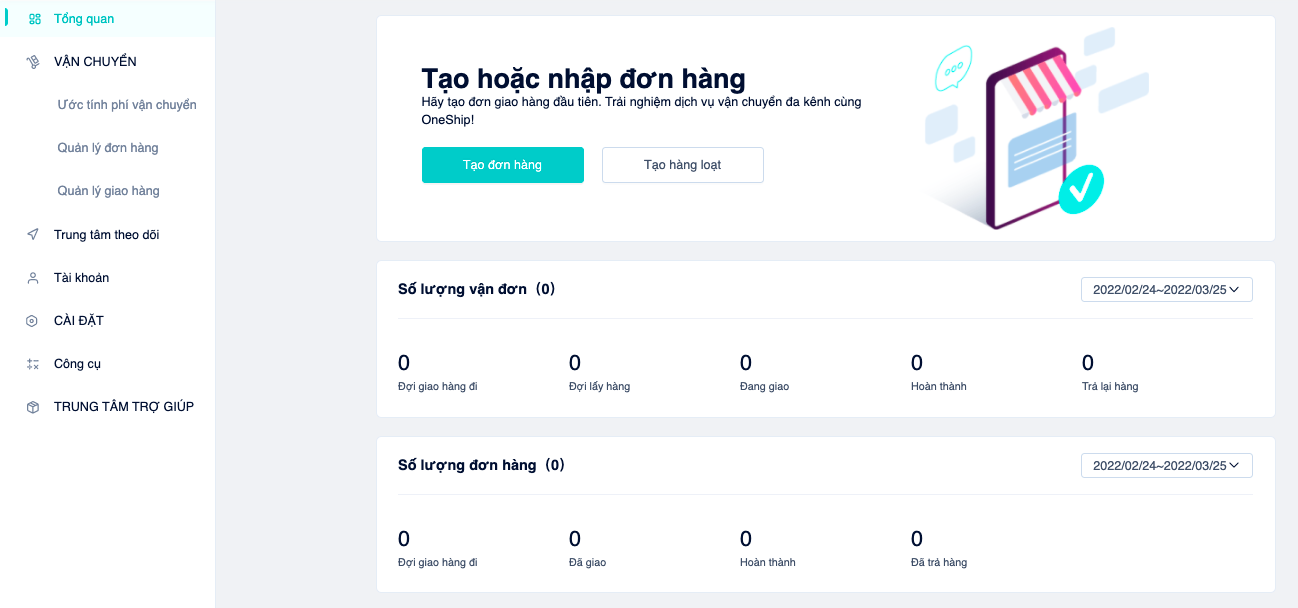Viewport: 1298px width, 608px height.
Task: Open Ước tính phí vận chuyển menu item
Action: pyautogui.click(x=127, y=105)
